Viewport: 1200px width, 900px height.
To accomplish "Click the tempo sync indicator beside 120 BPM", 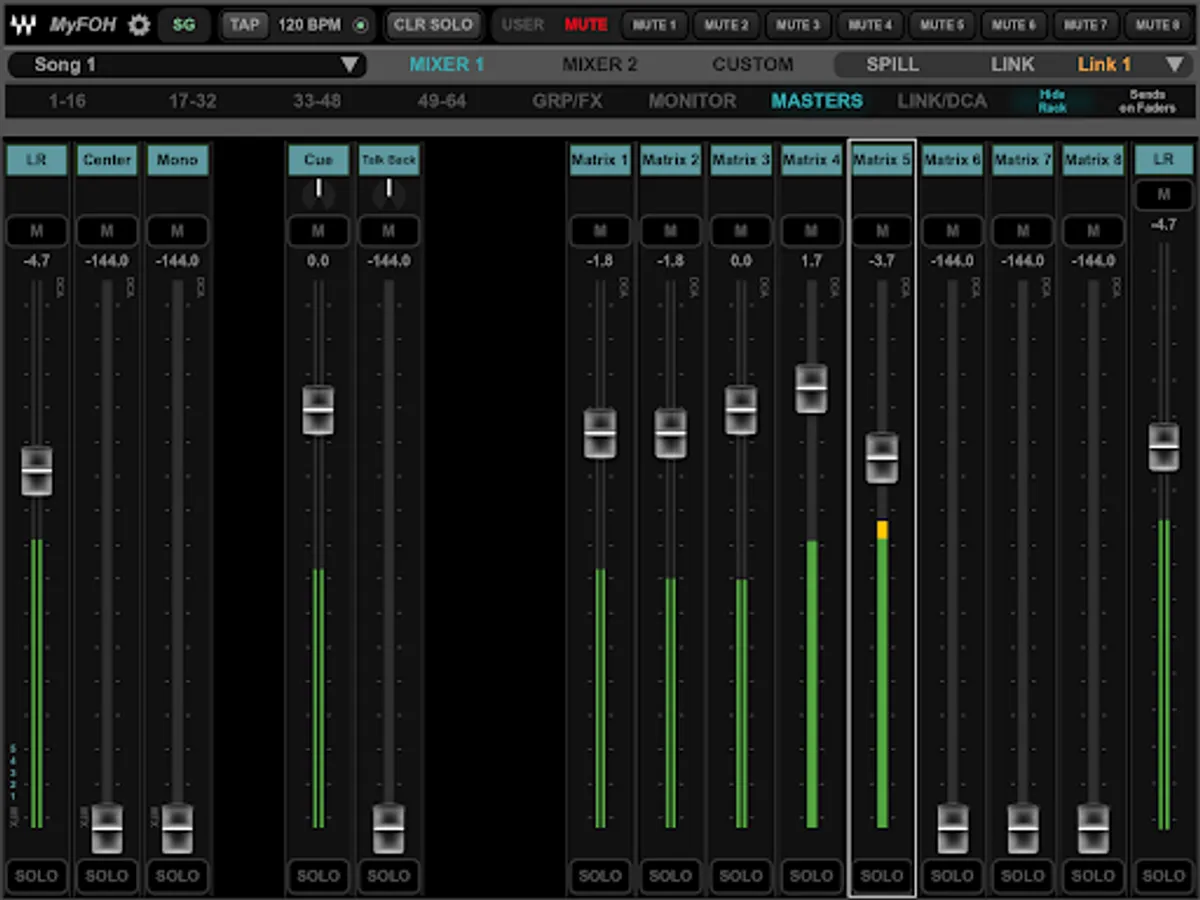I will [360, 25].
